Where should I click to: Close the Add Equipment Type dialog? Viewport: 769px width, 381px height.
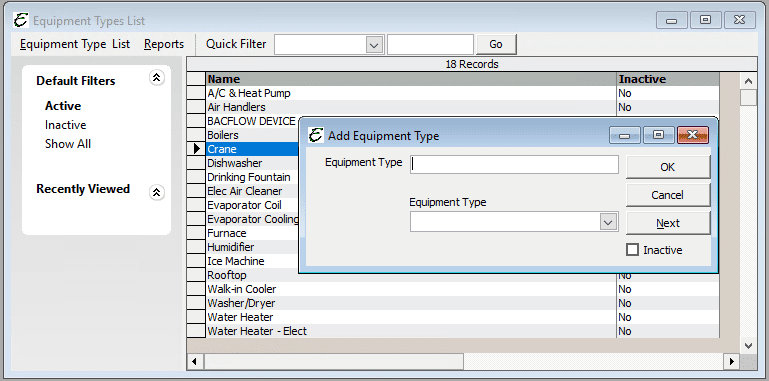(x=692, y=135)
